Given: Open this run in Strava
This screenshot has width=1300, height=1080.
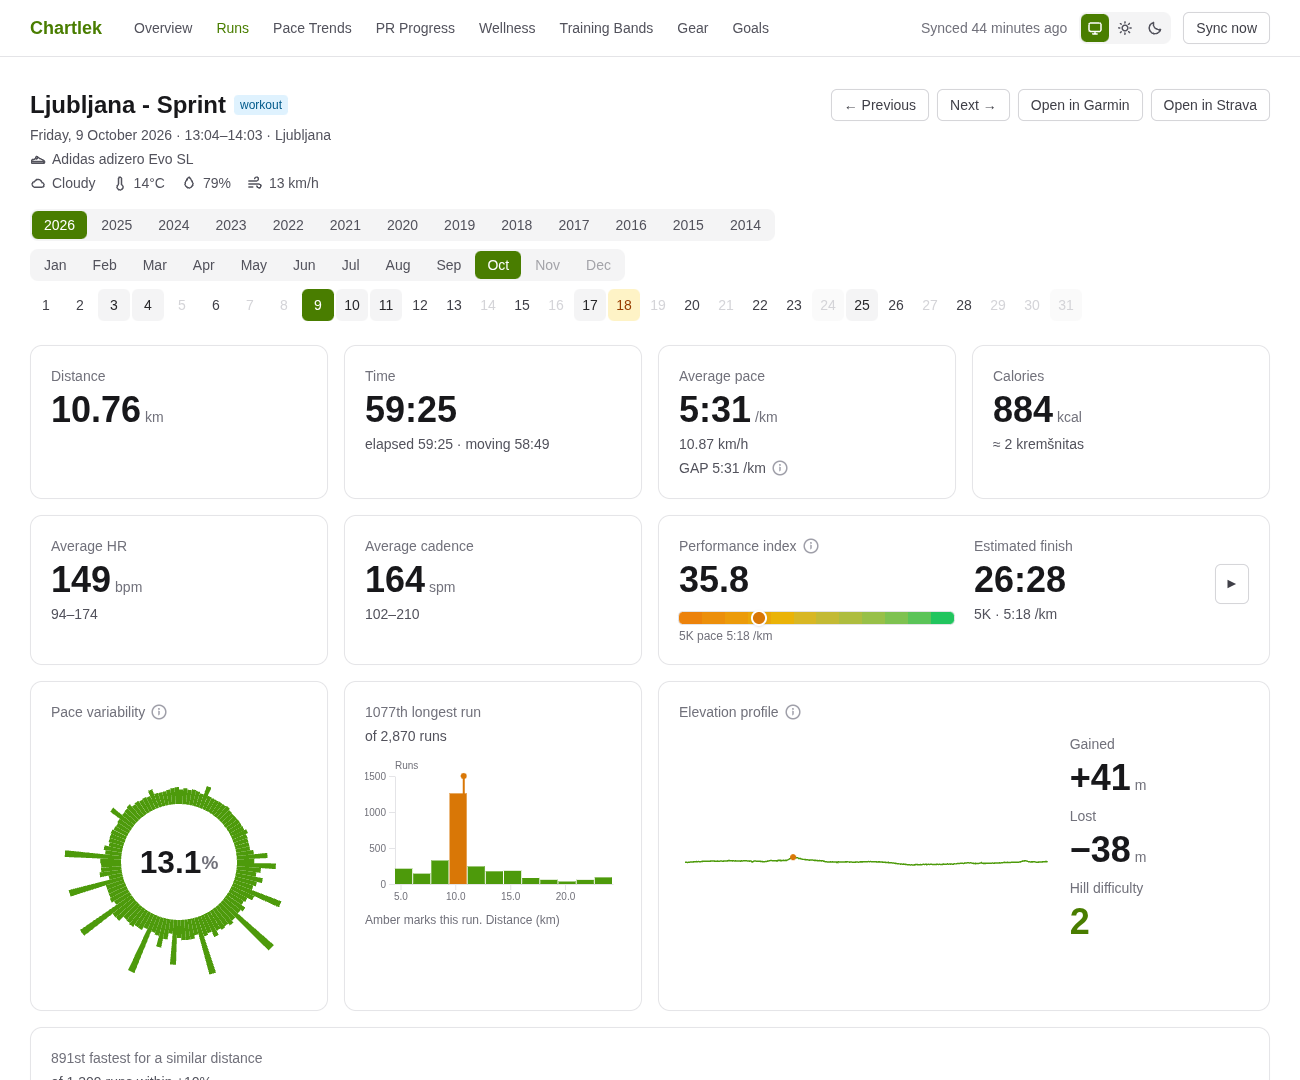Looking at the screenshot, I should coord(1210,105).
